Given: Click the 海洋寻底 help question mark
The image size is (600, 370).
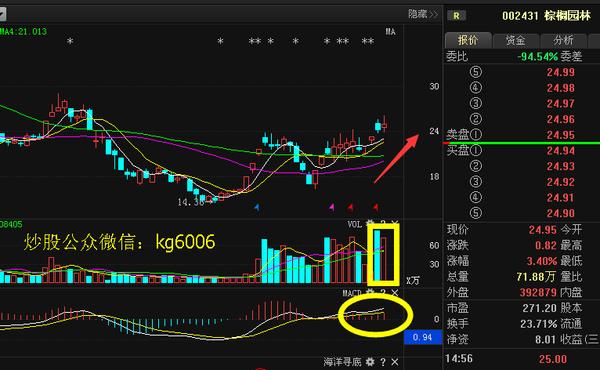Looking at the screenshot, I should click(383, 362).
